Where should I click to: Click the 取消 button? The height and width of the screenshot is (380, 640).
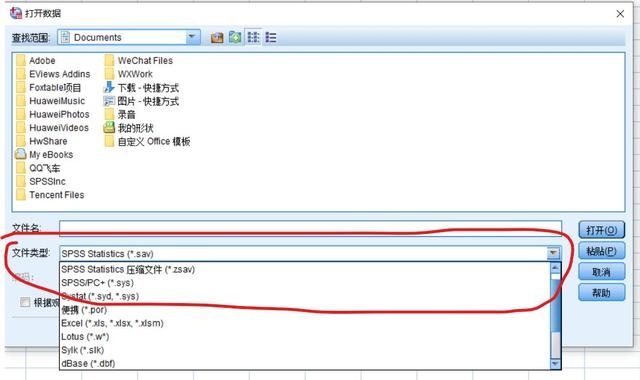602,272
